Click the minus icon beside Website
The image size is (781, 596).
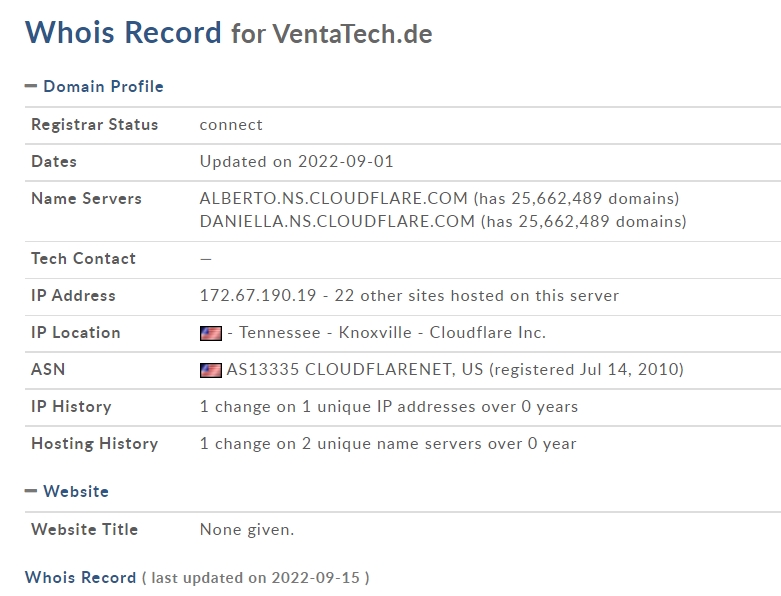pos(31,491)
